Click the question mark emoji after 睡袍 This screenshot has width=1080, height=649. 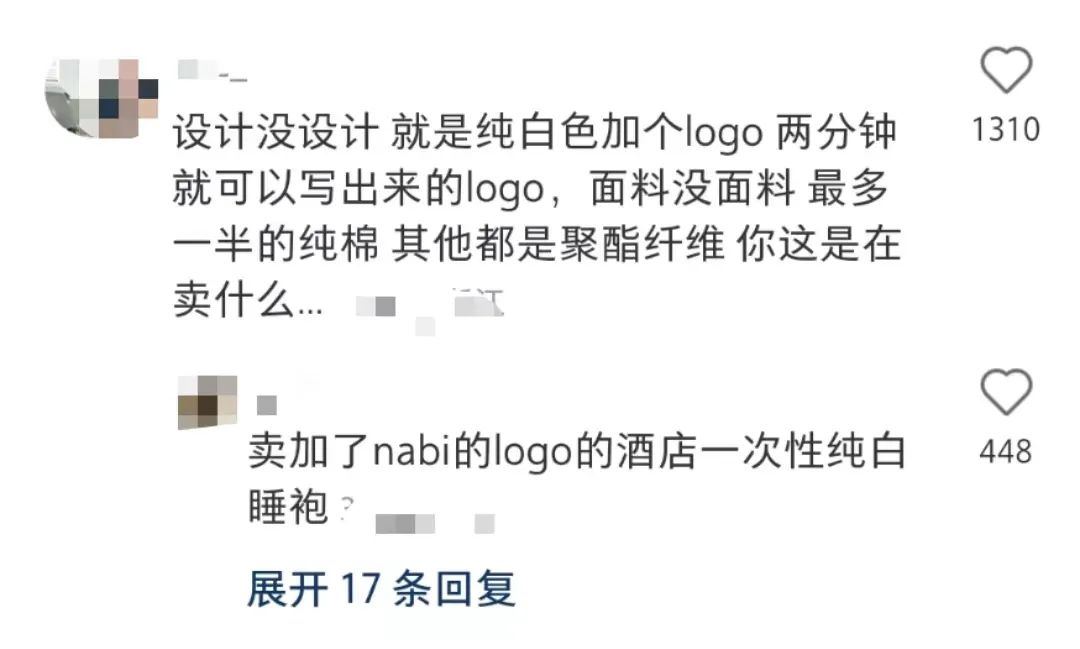[x=347, y=508]
